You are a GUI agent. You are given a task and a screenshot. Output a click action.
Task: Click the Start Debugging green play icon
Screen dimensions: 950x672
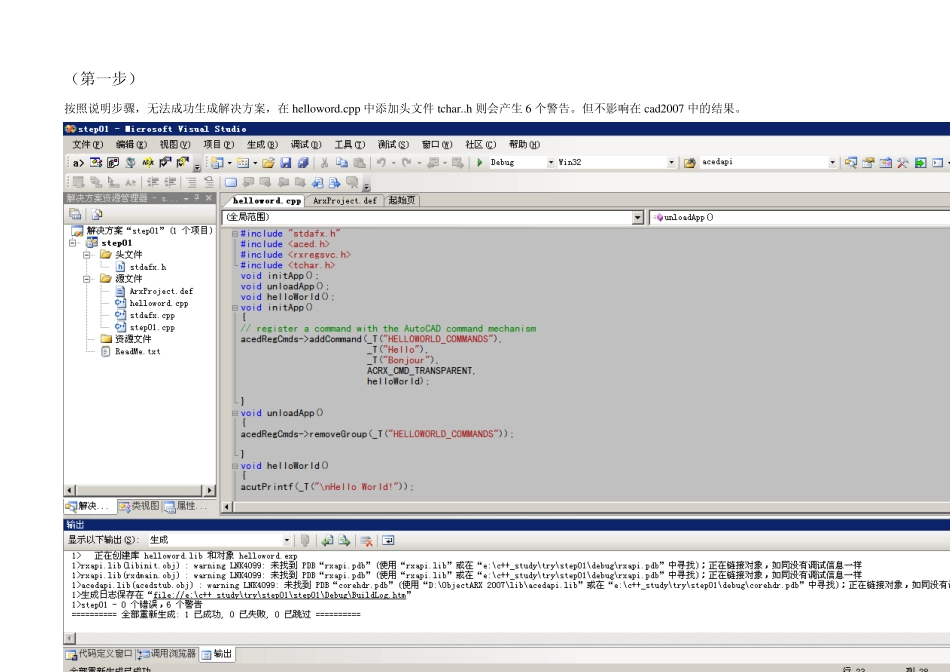click(x=480, y=162)
